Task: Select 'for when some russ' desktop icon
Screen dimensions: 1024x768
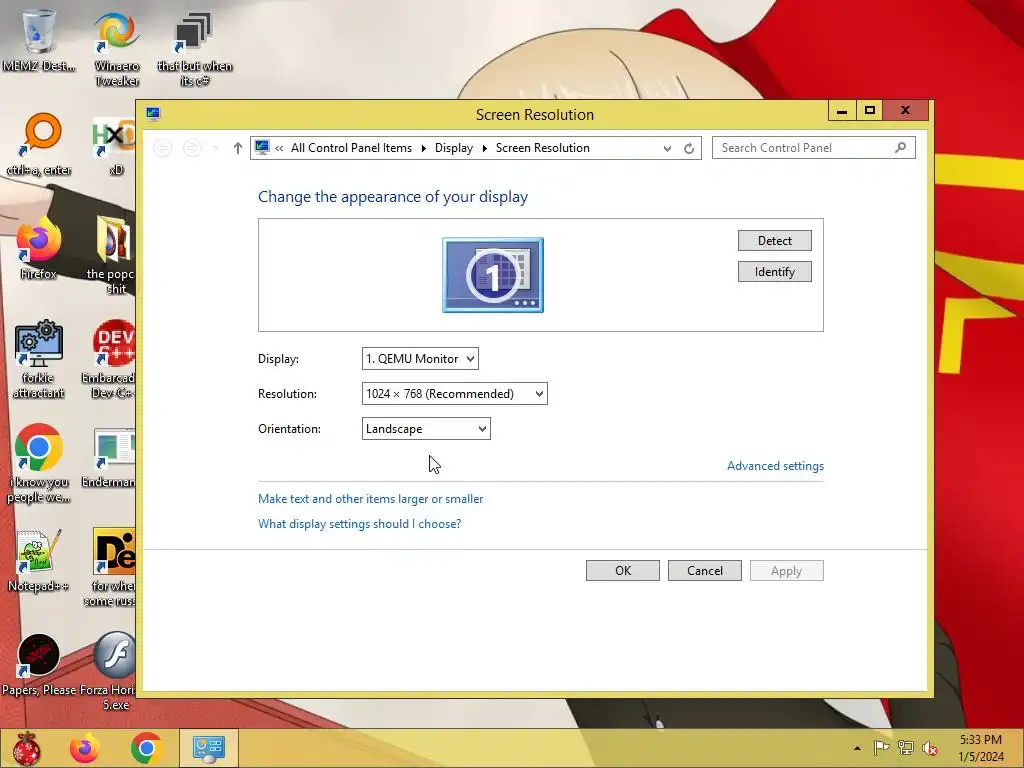Action: click(x=111, y=568)
